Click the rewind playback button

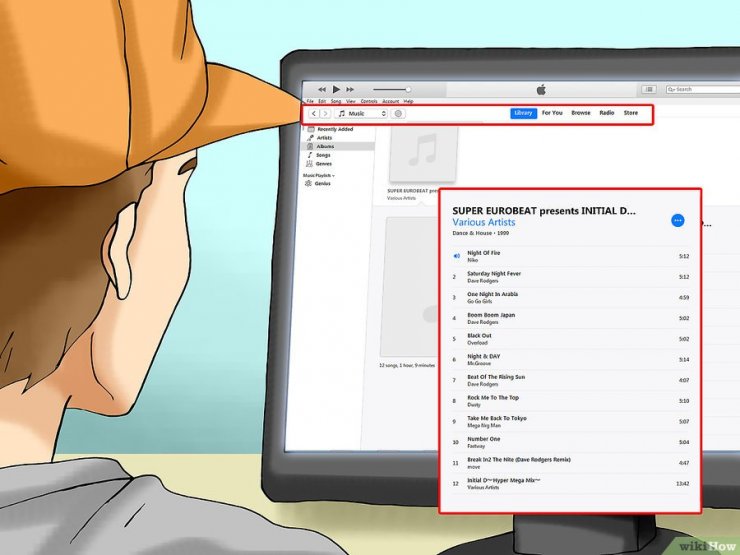[x=322, y=89]
